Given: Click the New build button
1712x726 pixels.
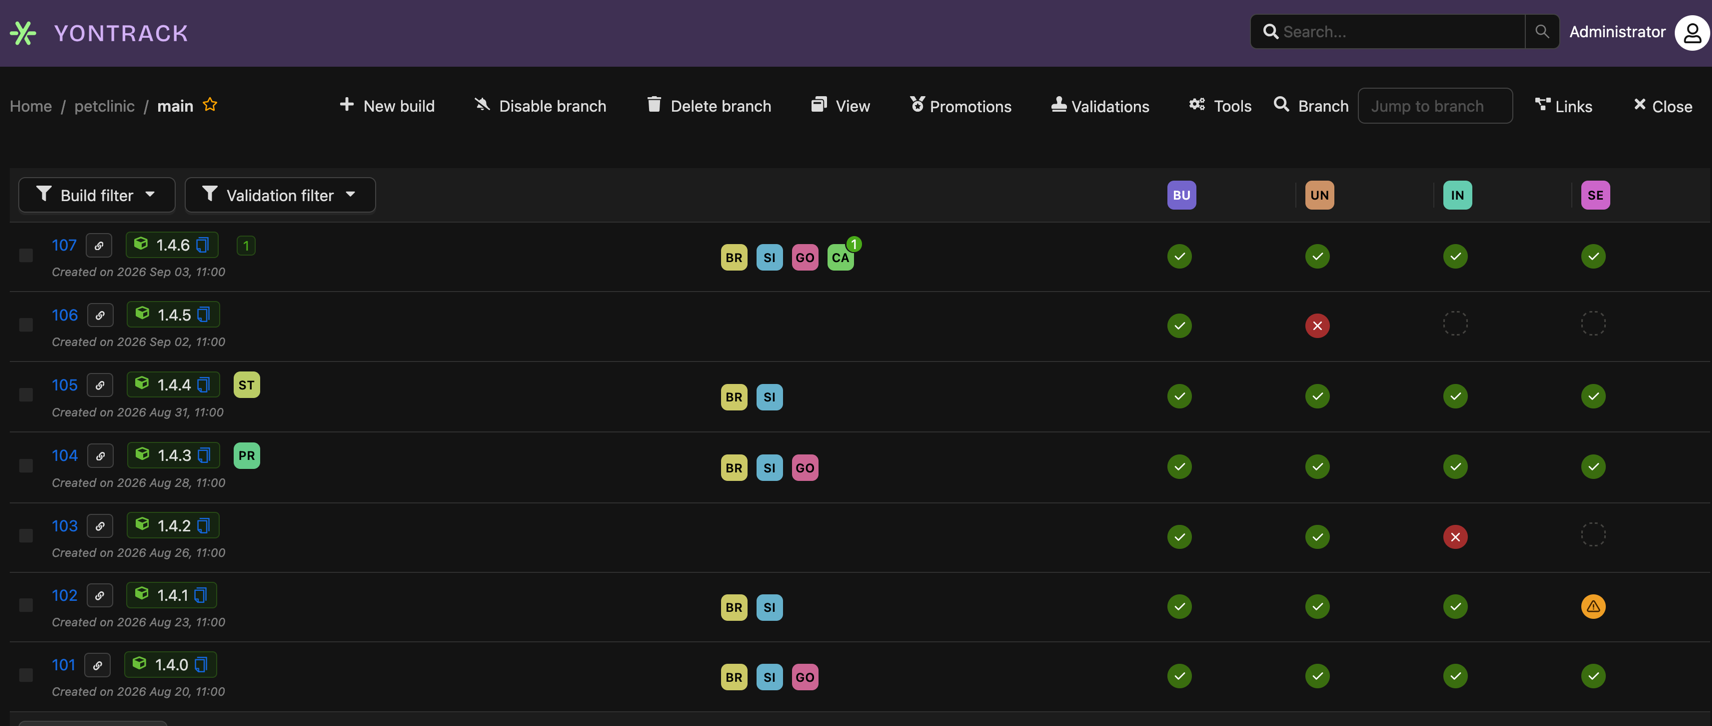Looking at the screenshot, I should coord(387,106).
